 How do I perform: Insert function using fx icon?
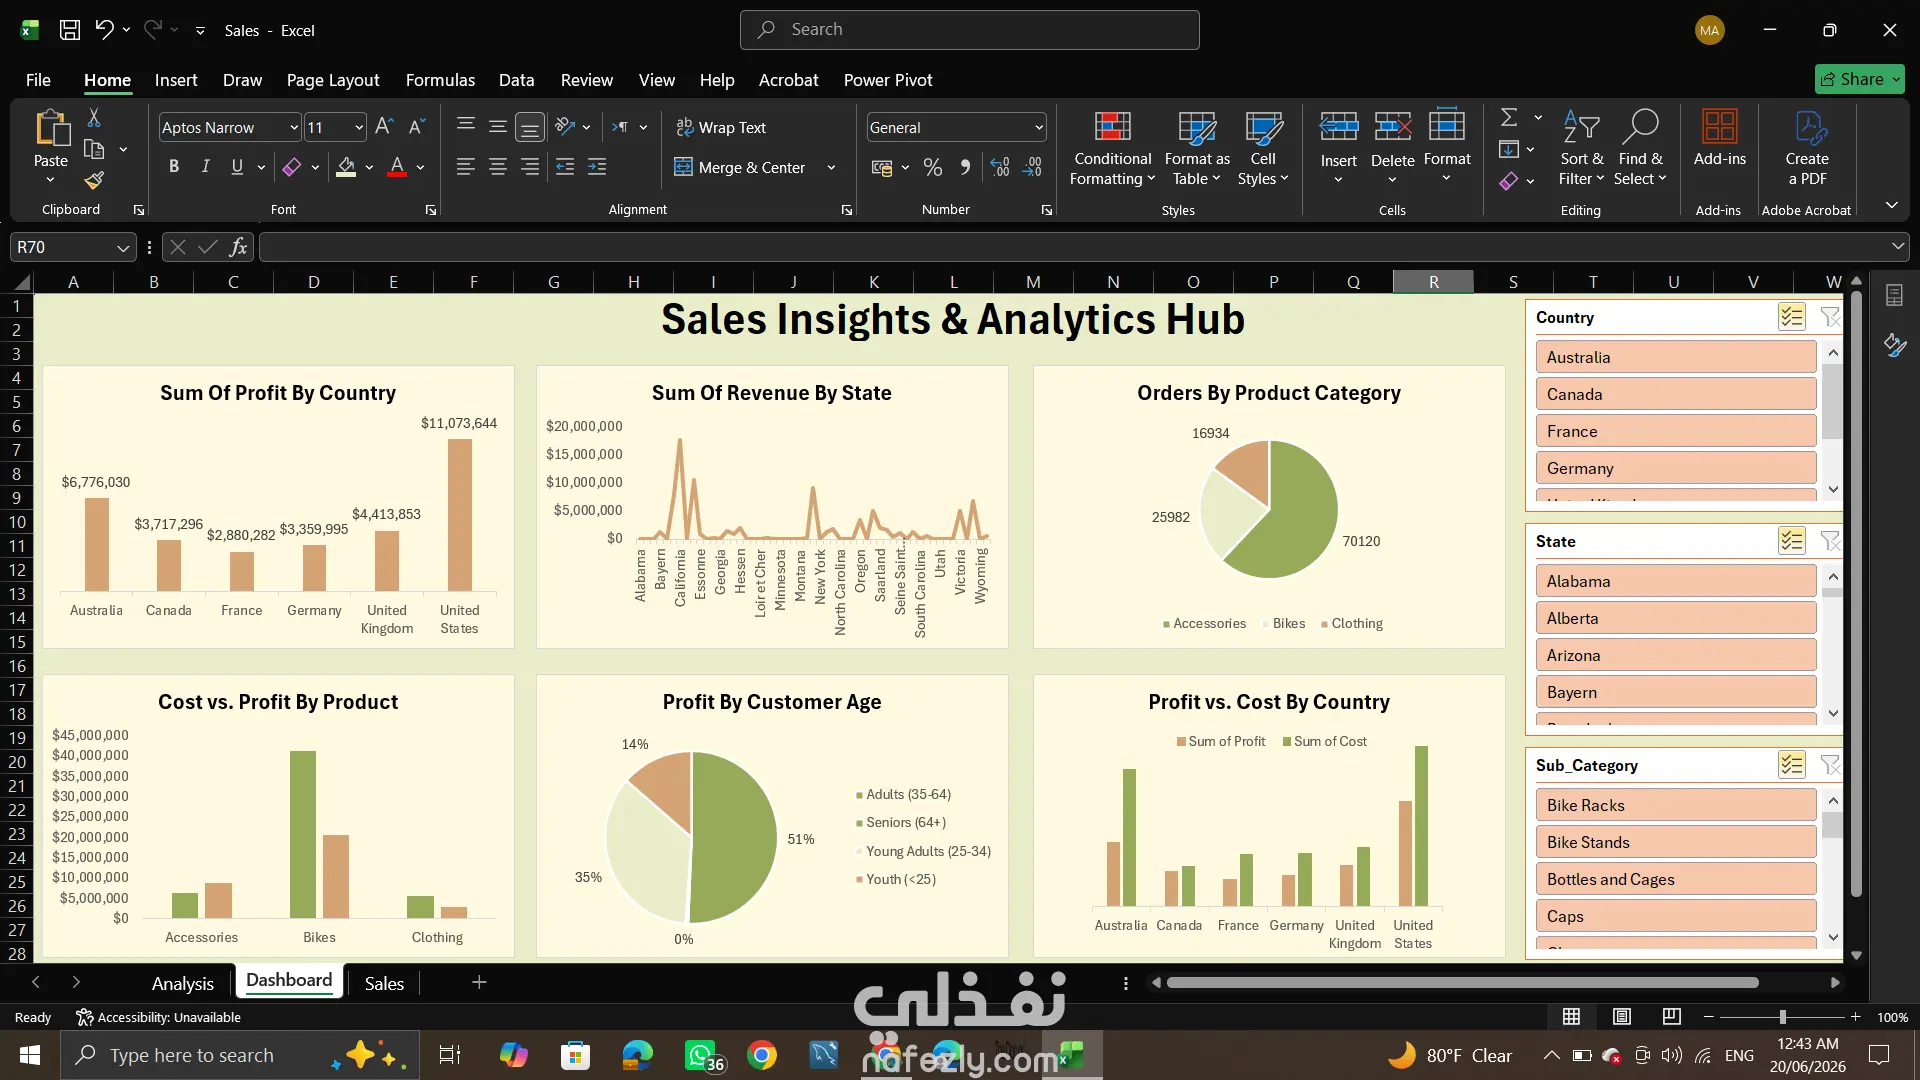pyautogui.click(x=238, y=247)
